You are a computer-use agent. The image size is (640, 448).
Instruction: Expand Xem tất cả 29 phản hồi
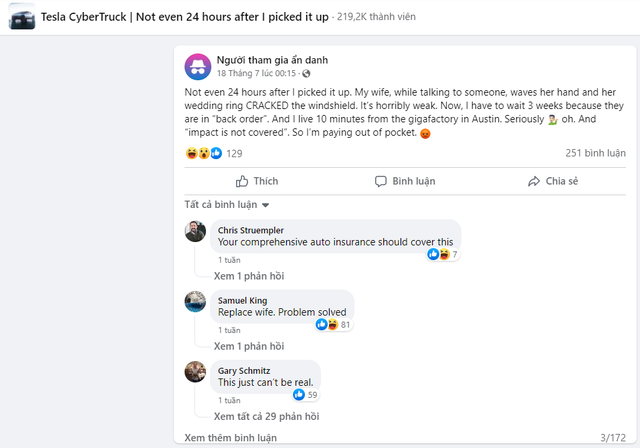268,415
